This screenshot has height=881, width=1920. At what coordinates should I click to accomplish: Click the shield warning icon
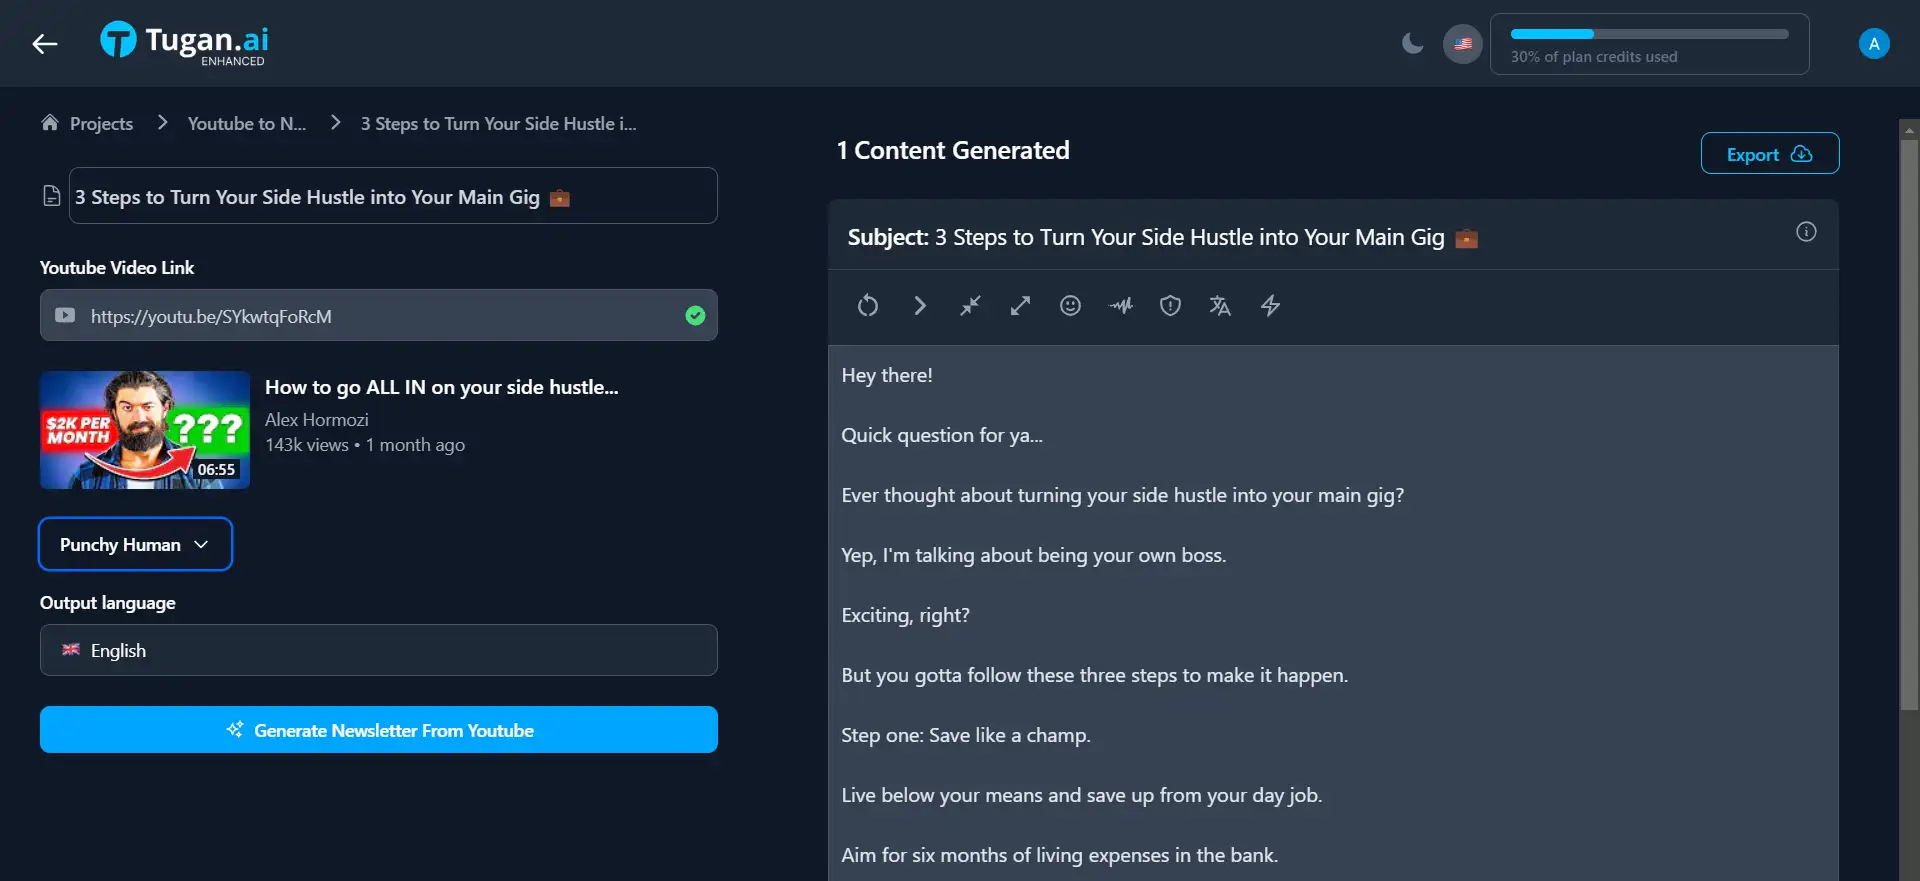coord(1170,306)
